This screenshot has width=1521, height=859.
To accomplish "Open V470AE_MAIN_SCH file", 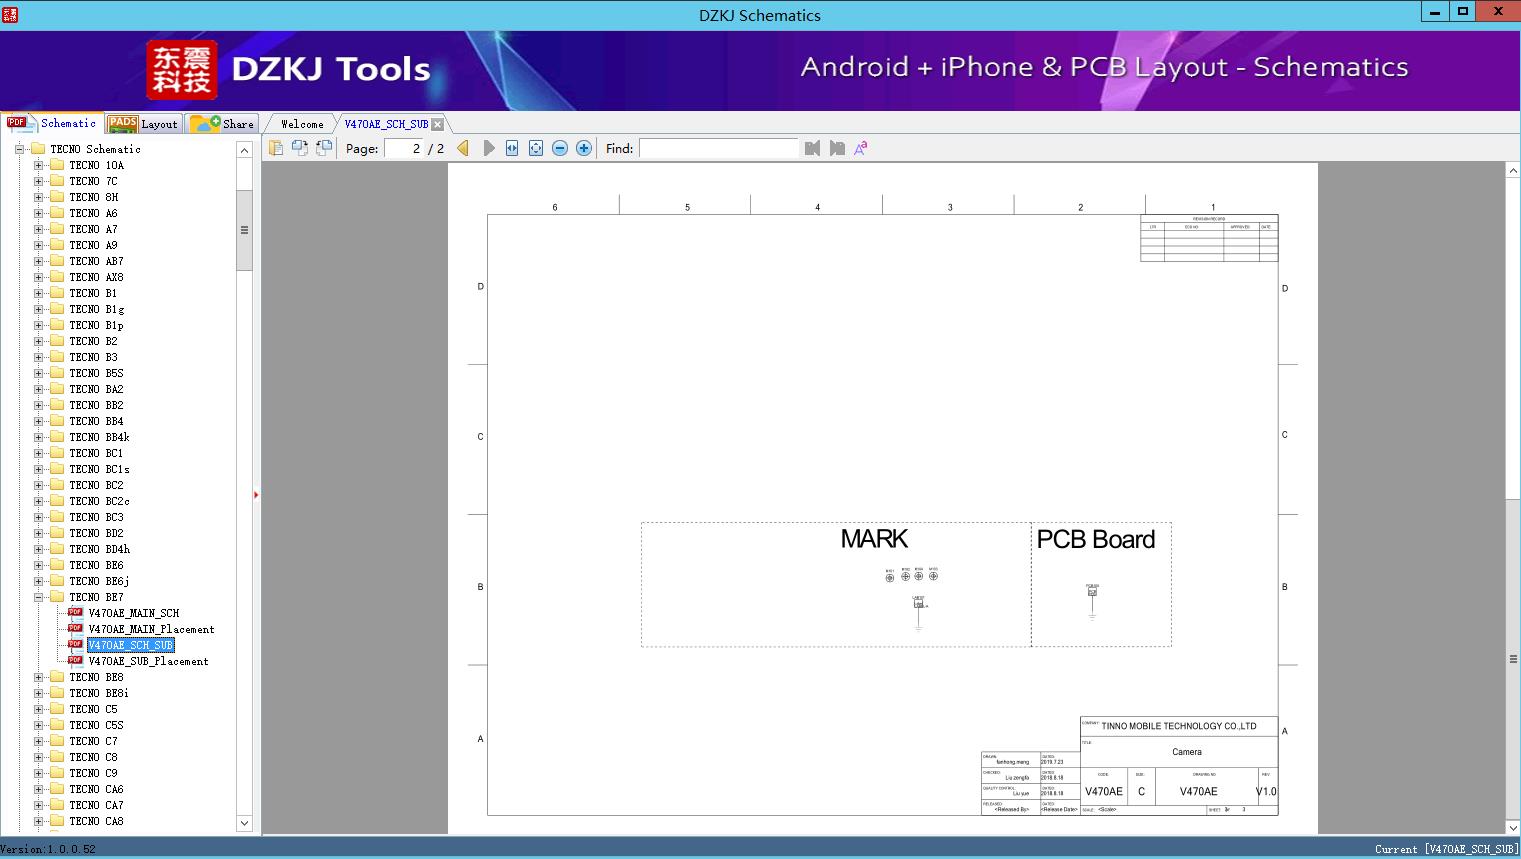I will pyautogui.click(x=134, y=613).
